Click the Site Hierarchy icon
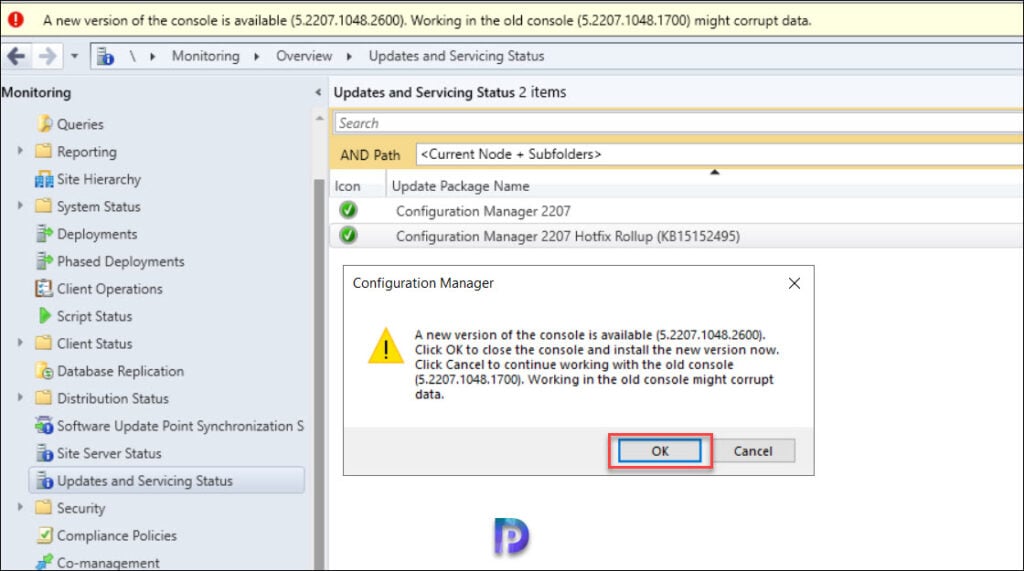Screen dimensions: 1024x571 (44, 179)
